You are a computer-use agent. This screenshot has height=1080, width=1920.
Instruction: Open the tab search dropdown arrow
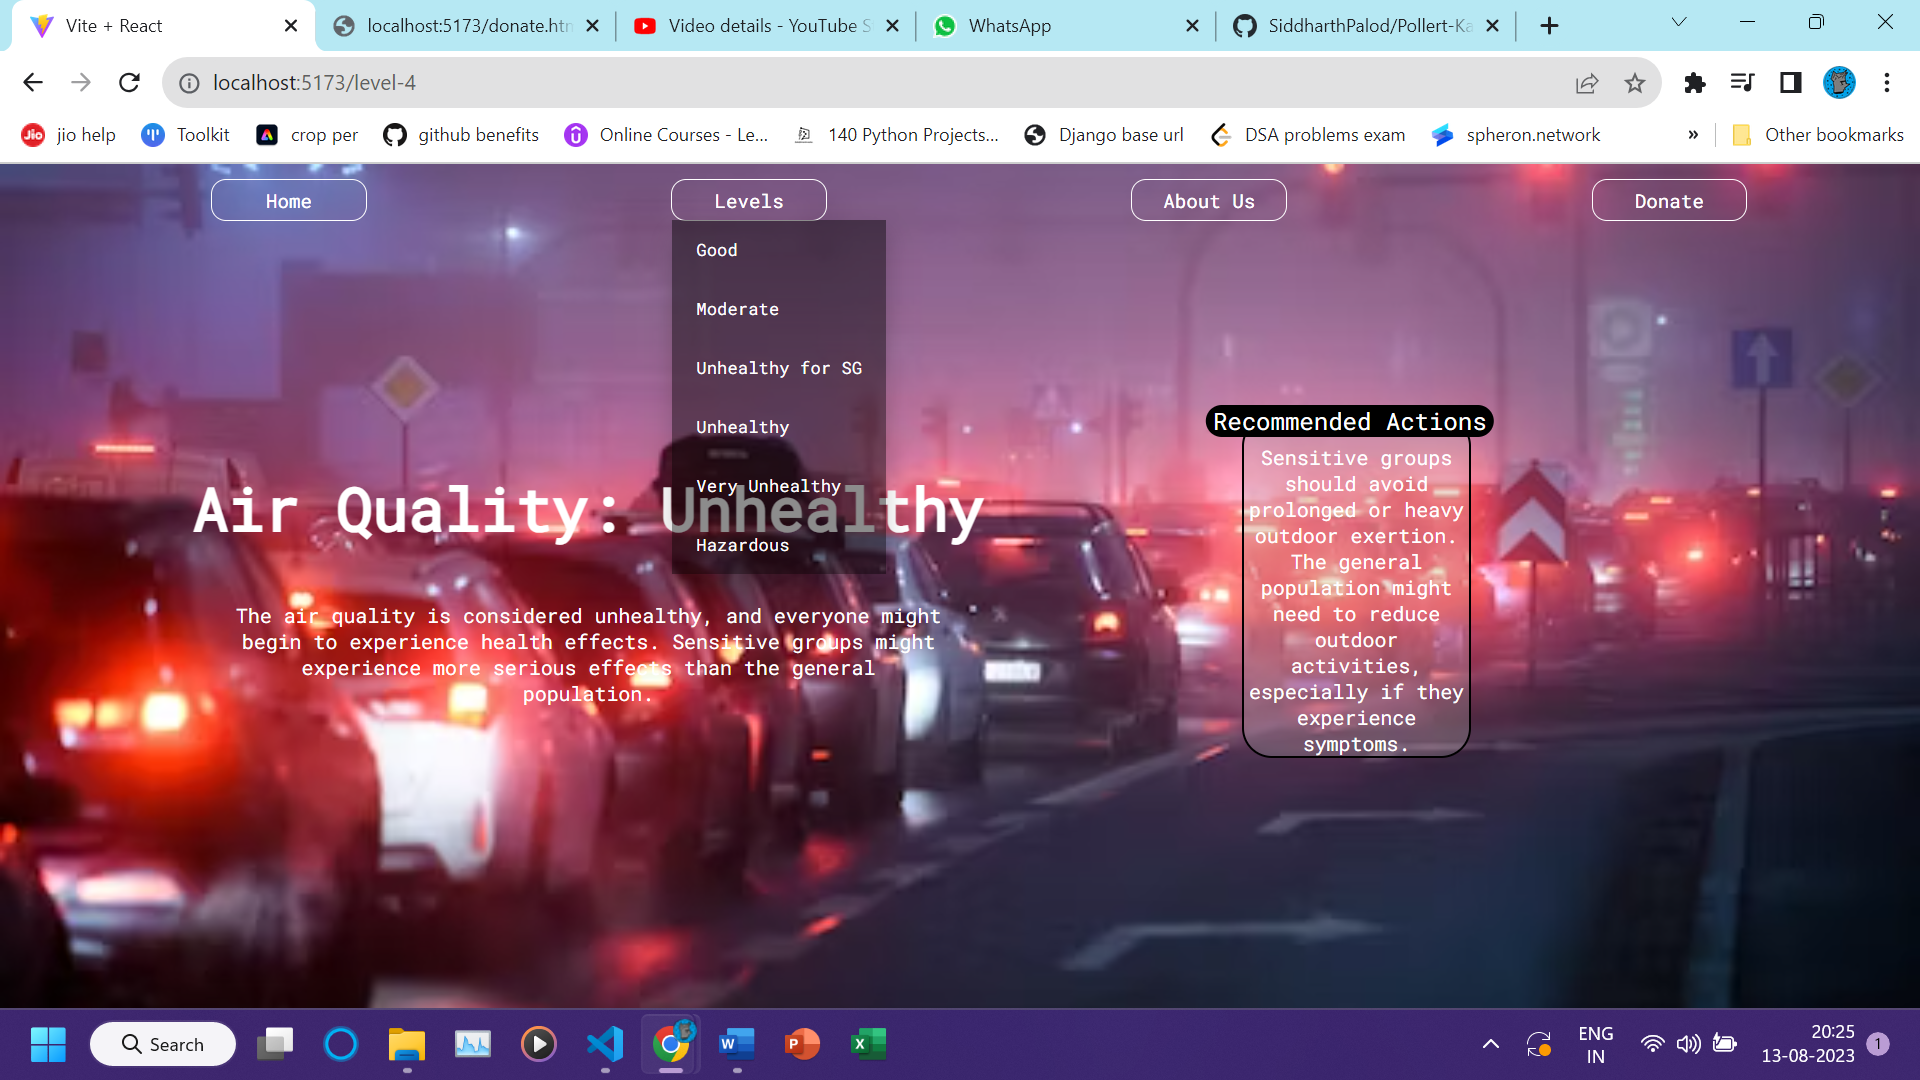pyautogui.click(x=1679, y=23)
